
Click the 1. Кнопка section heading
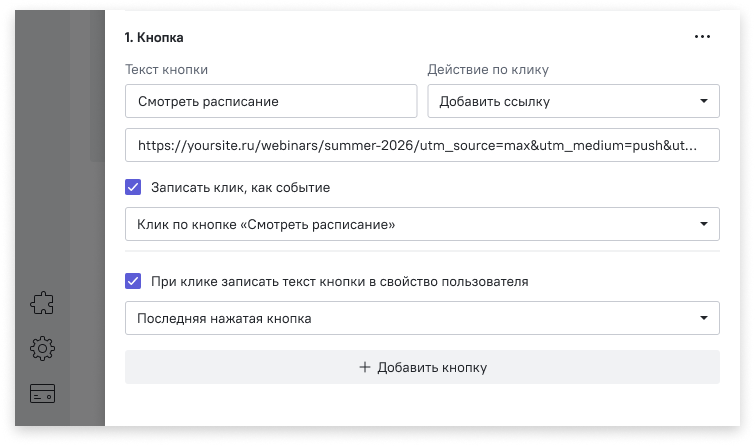point(154,38)
